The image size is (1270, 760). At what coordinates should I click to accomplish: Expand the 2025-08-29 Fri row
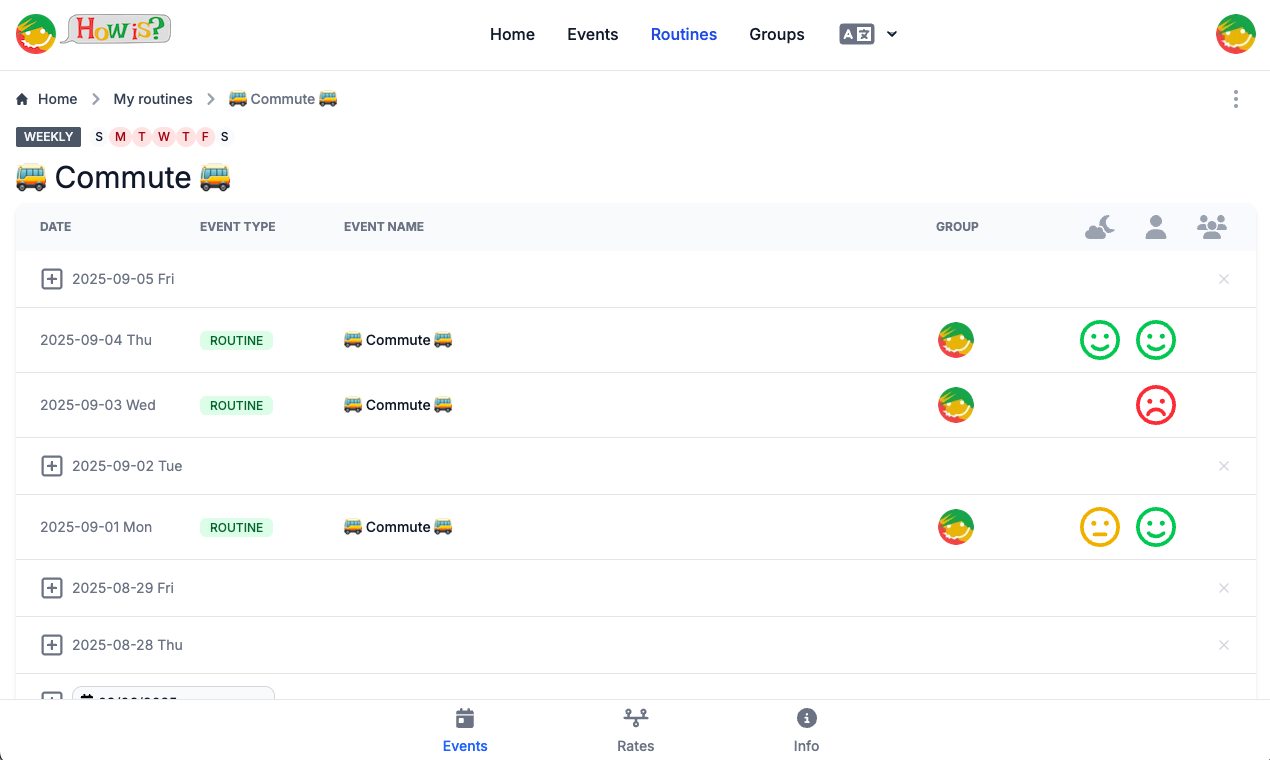coord(51,588)
